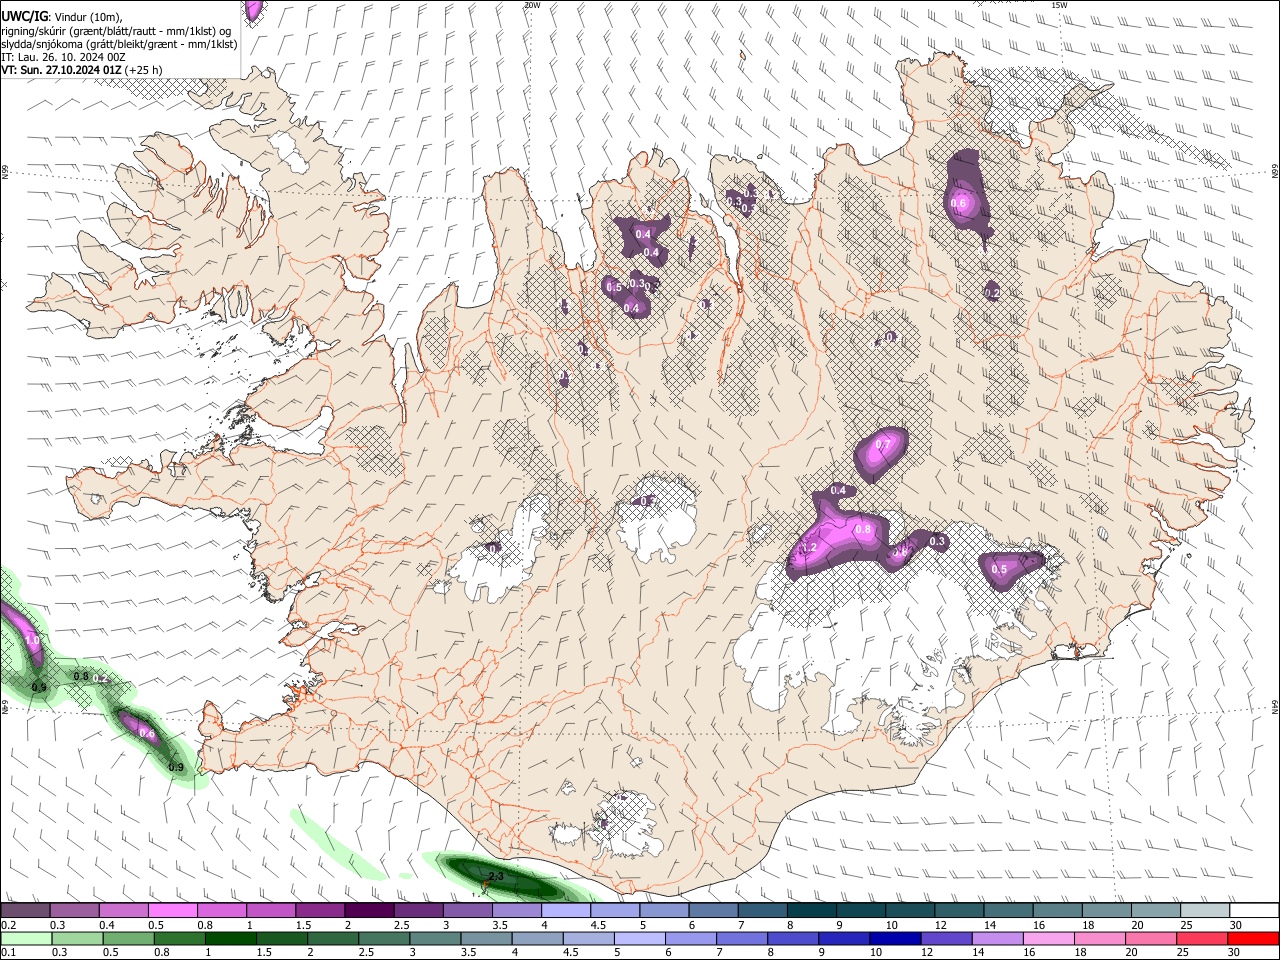Click the '1.0' precipitation value near the west edge
This screenshot has height=960, width=1280.
click(x=31, y=640)
